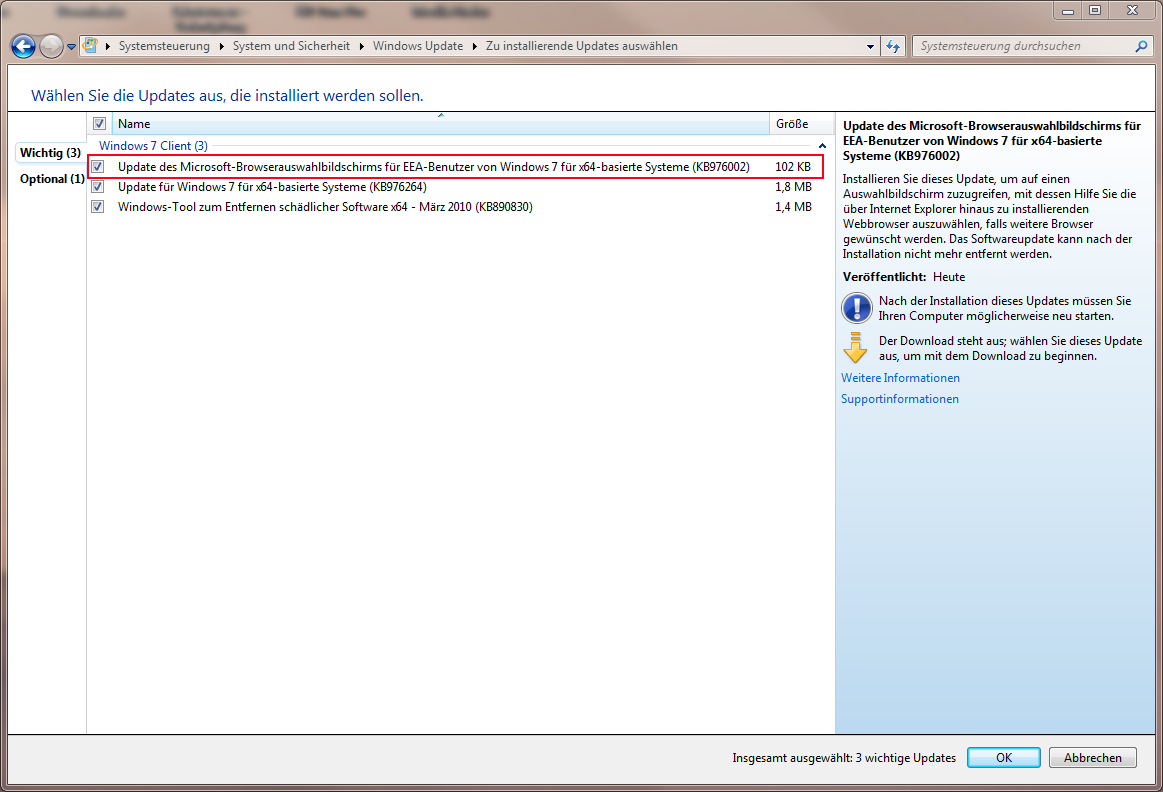The image size is (1163, 792).
Task: Select the Optional (1) tab
Action: tap(51, 179)
